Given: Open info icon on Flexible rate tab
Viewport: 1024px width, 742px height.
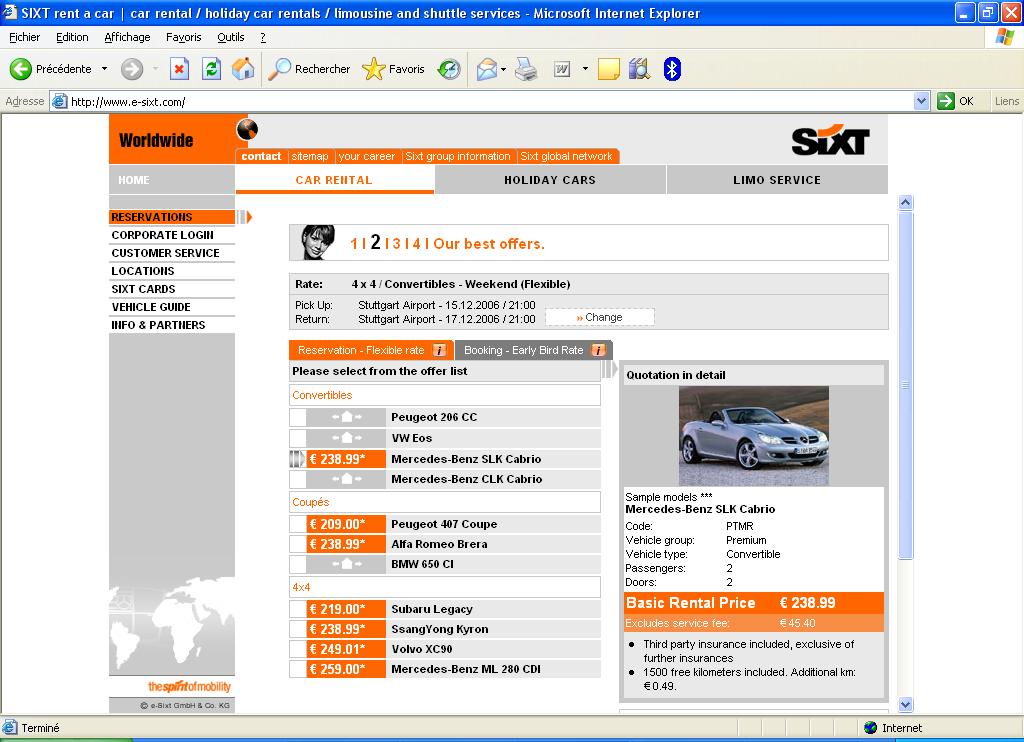Looking at the screenshot, I should [x=439, y=350].
